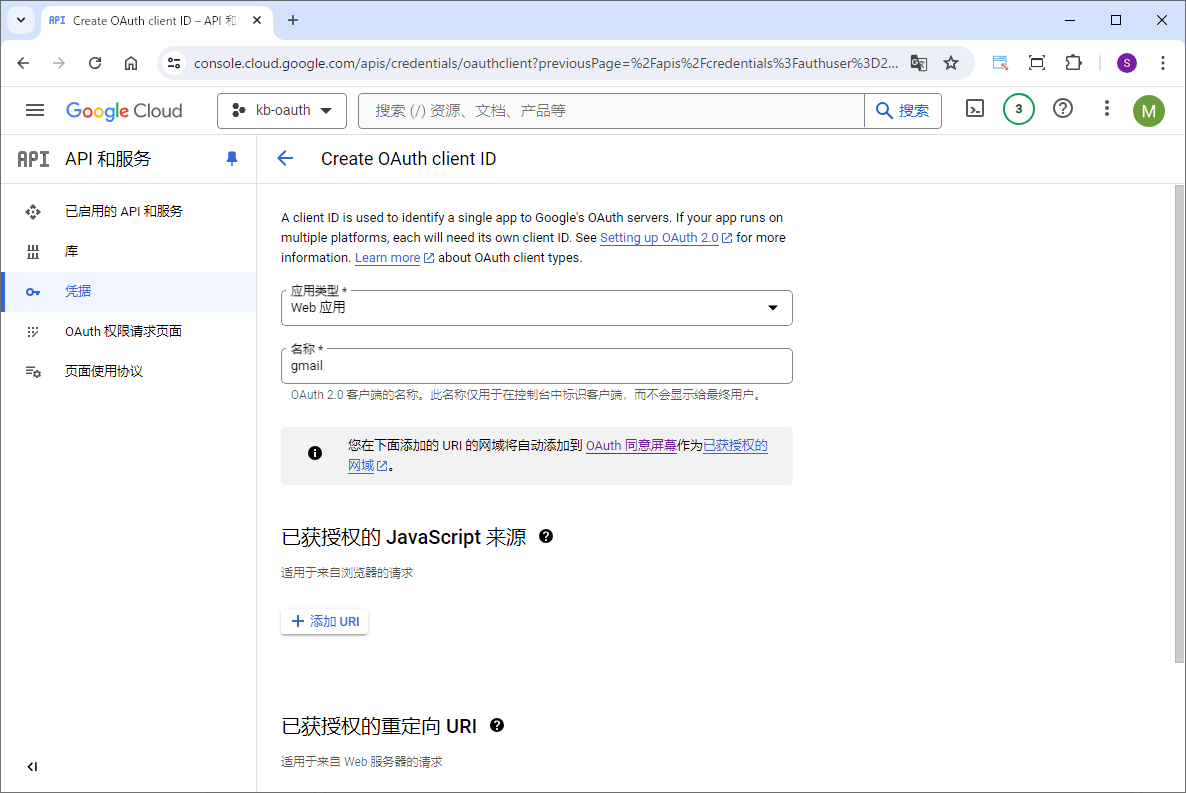
Task: Activate Cloud Shell terminal icon
Action: pos(975,109)
